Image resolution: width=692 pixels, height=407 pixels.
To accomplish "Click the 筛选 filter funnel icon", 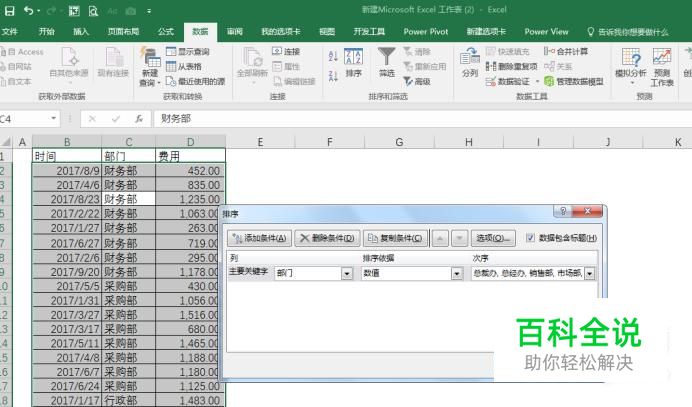I will pos(387,63).
